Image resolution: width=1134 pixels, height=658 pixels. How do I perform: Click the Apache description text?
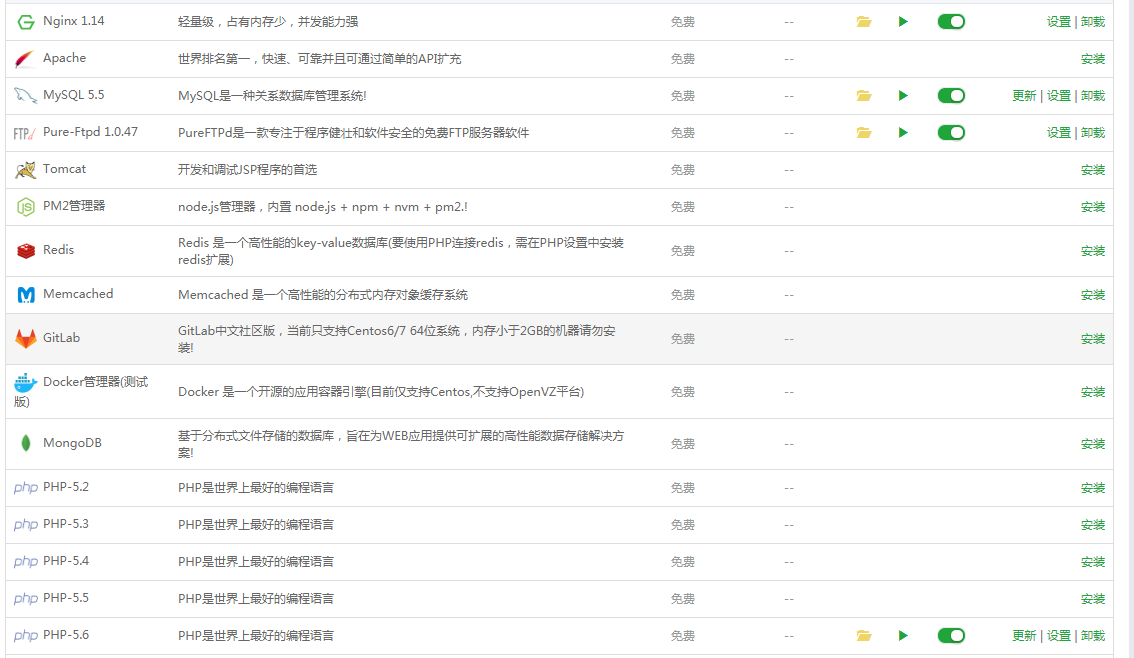click(x=320, y=59)
